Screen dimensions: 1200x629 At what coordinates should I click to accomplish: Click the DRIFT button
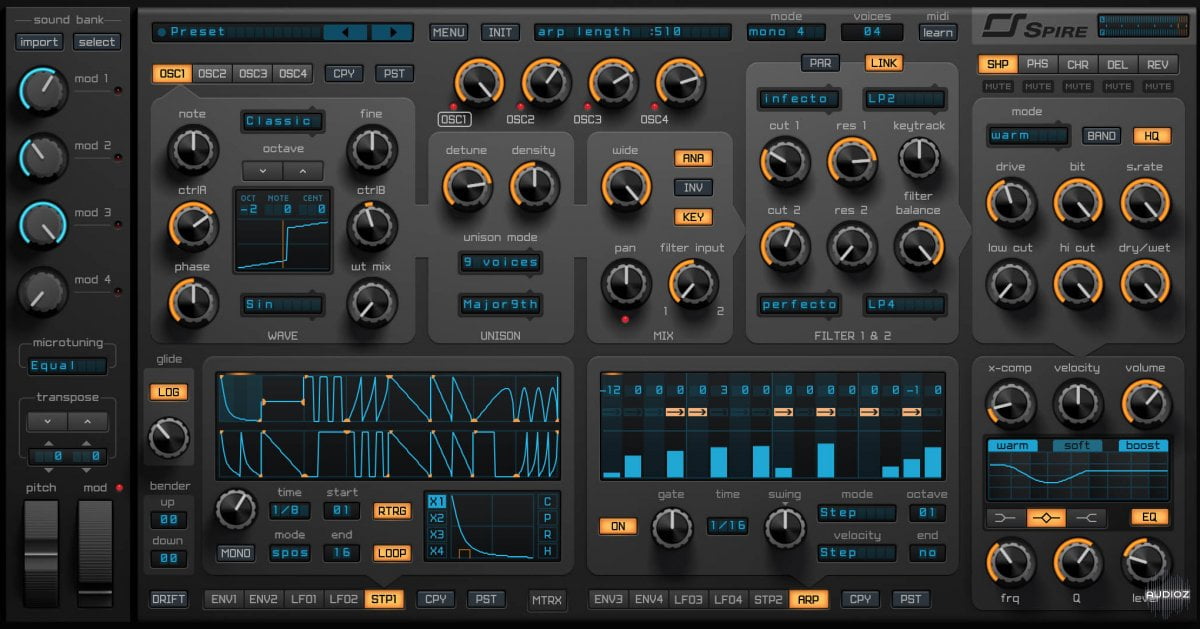169,600
